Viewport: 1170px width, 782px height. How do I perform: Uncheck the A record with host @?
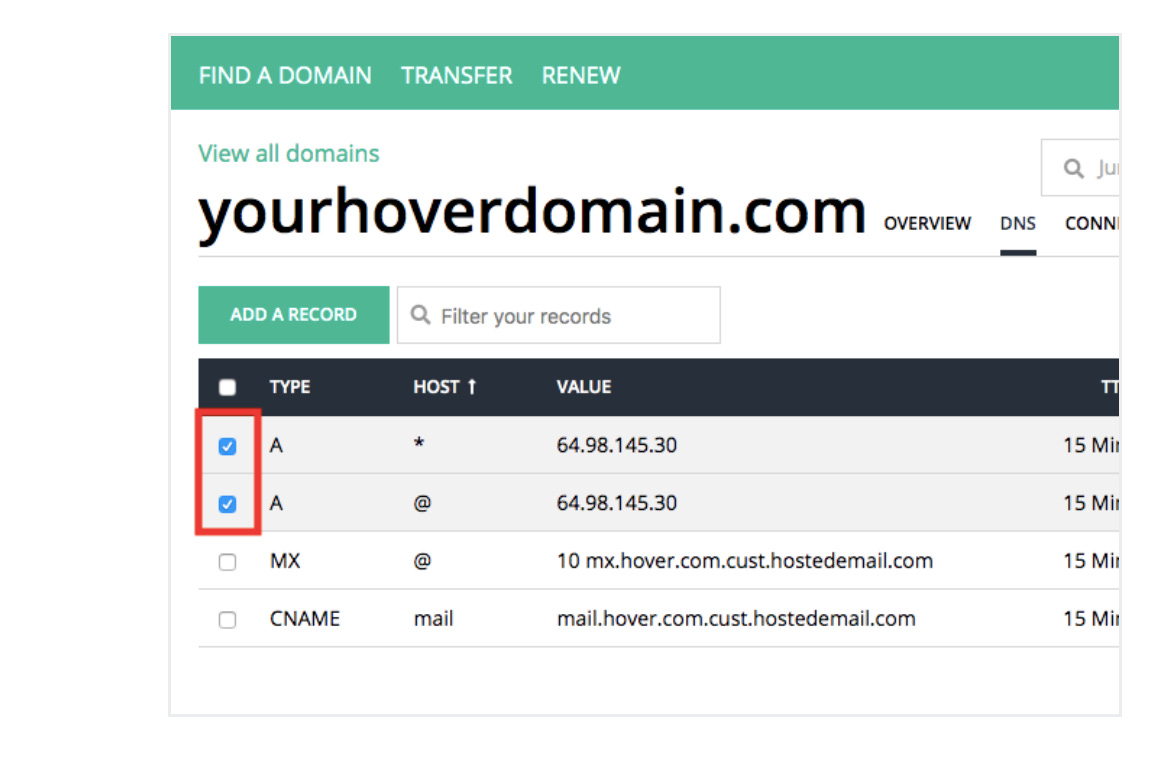(228, 504)
